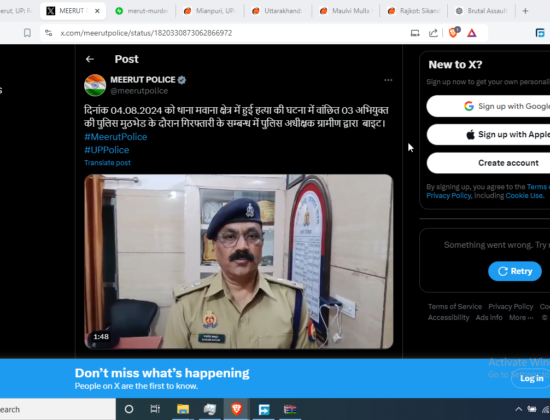Open Ads info footer link

tap(489, 318)
